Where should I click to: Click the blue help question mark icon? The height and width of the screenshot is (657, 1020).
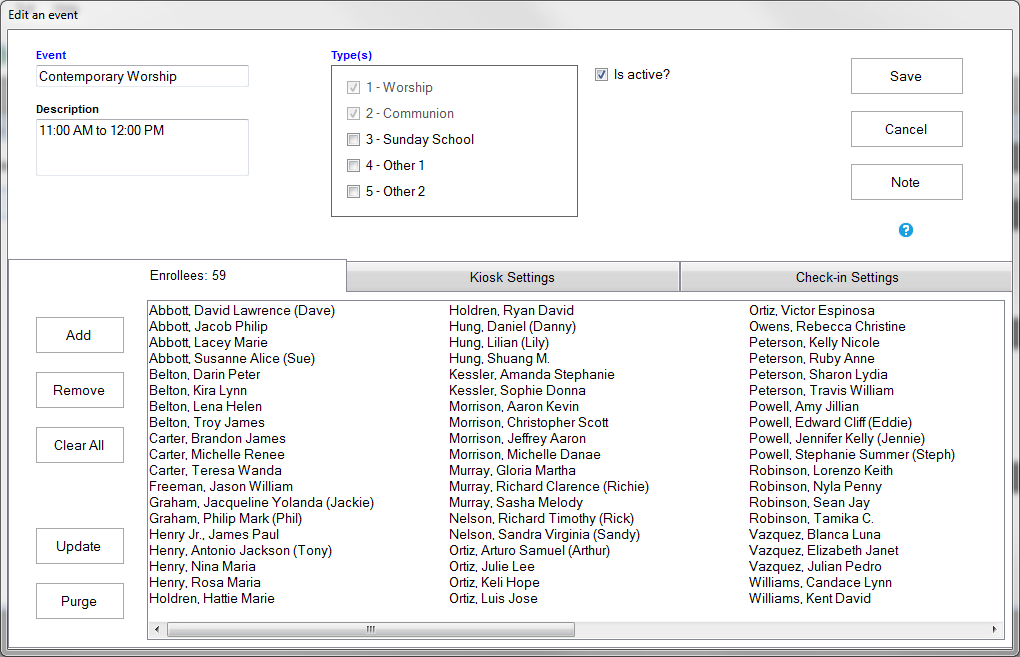[x=906, y=230]
